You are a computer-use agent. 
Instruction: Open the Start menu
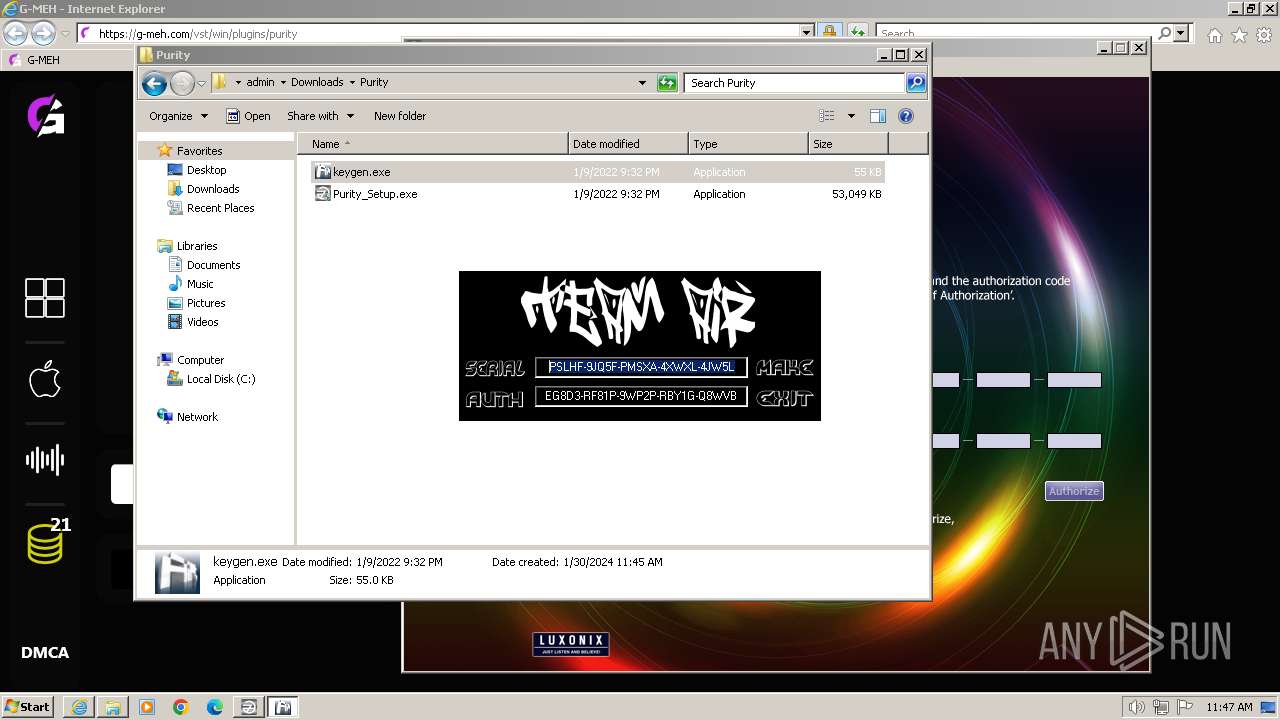[x=27, y=706]
